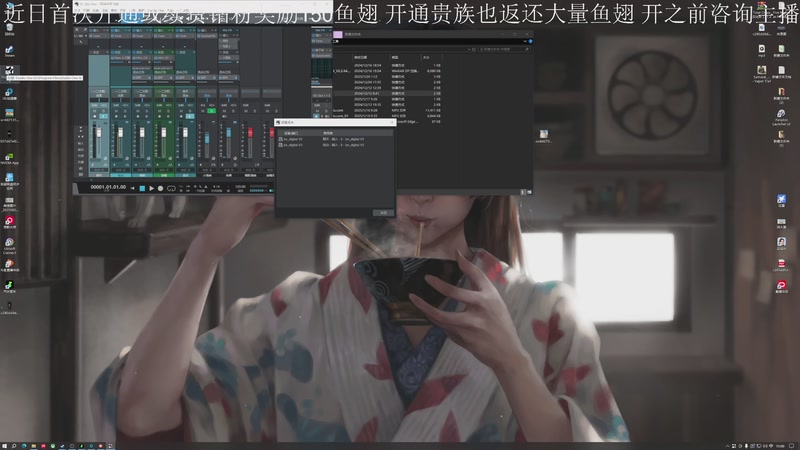Open the Recycle Bin desktop icon
Viewport: 800px width, 450px height.
point(9,29)
